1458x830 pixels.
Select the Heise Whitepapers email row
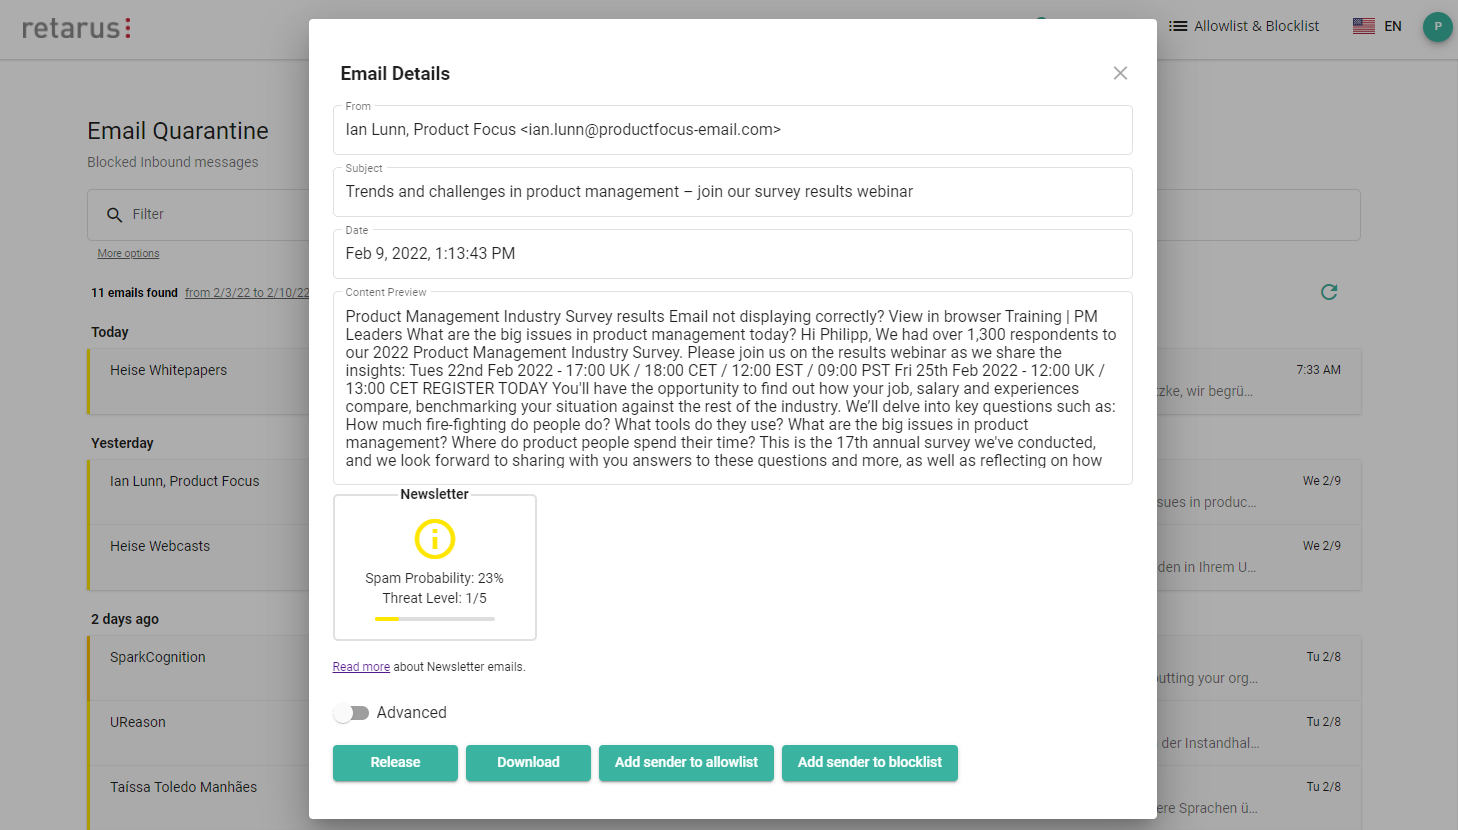click(x=198, y=381)
